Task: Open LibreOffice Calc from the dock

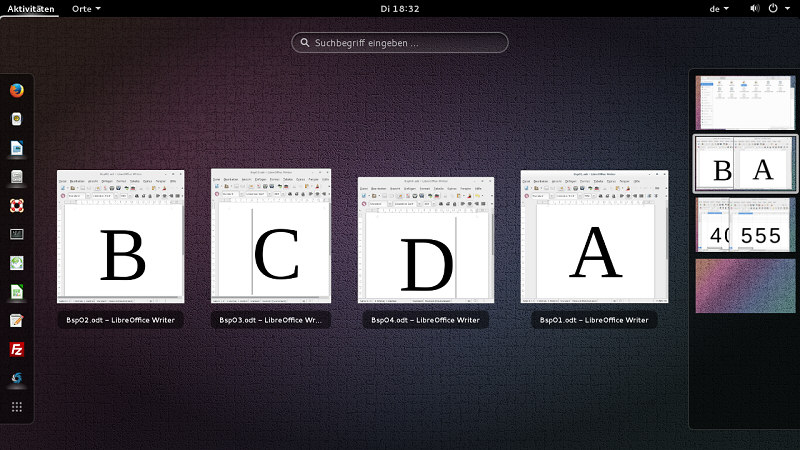Action: tap(17, 292)
